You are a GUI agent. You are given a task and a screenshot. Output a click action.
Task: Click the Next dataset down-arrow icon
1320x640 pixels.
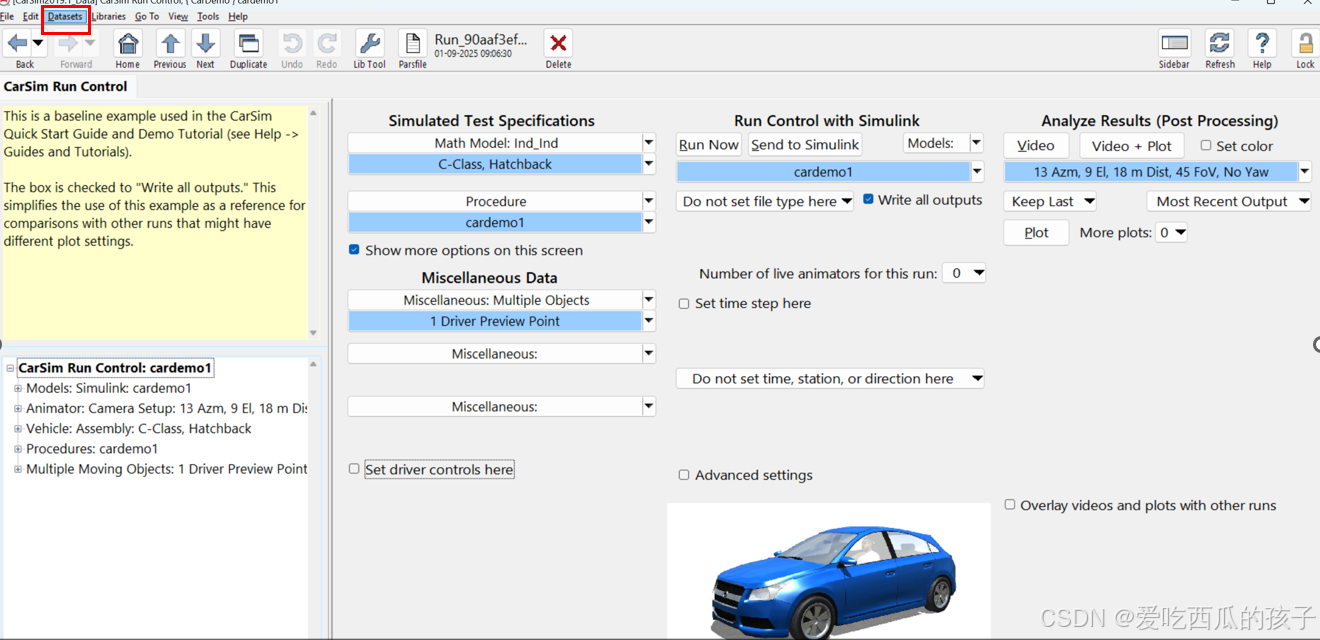click(205, 44)
